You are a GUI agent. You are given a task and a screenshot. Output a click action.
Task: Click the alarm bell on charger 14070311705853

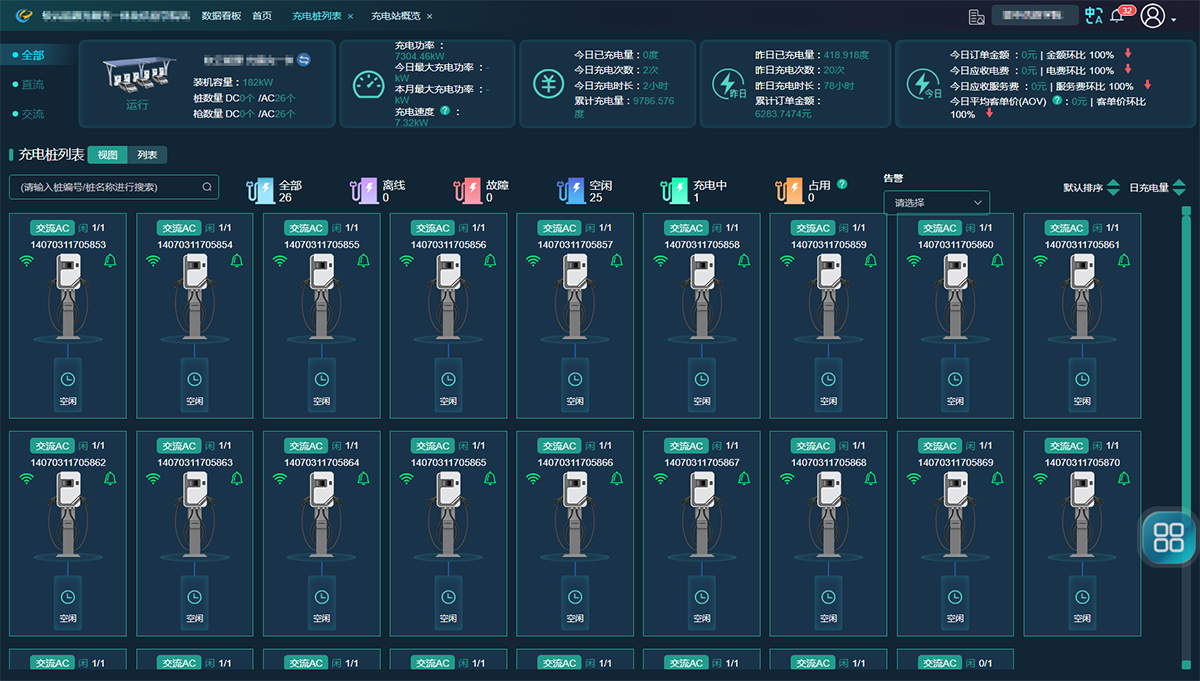(x=110, y=261)
